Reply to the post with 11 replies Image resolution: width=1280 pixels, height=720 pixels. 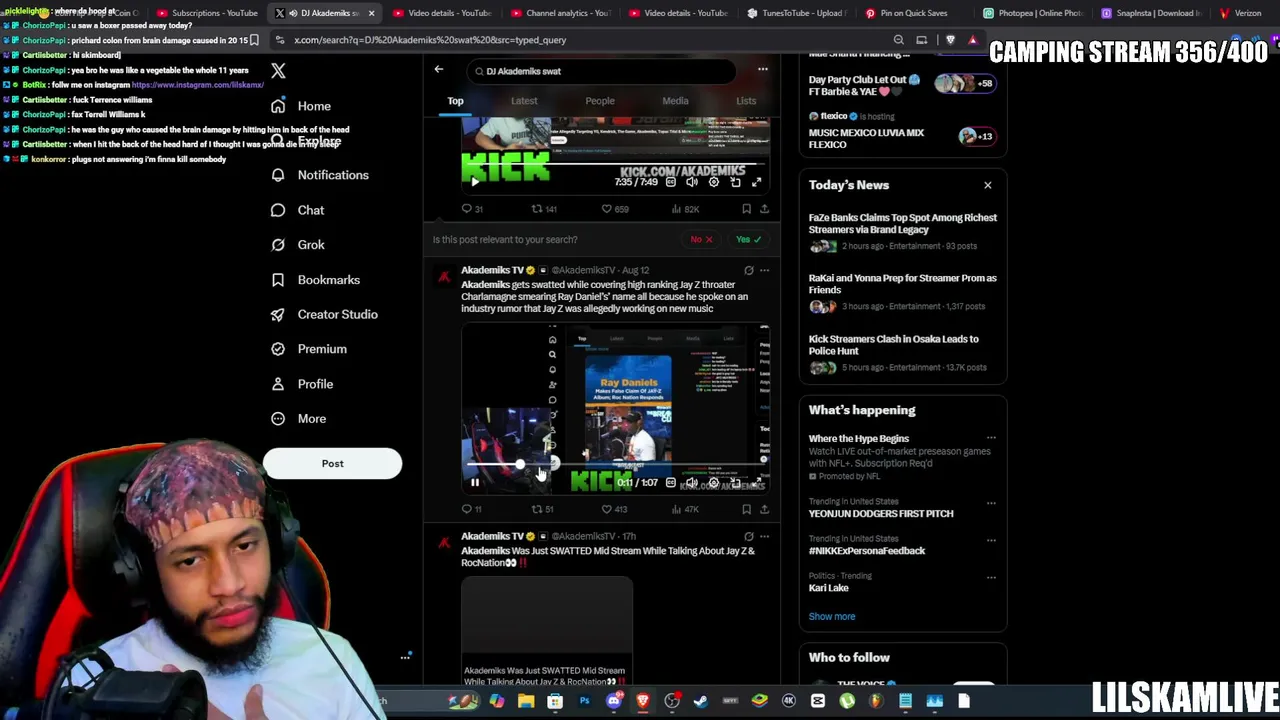click(472, 509)
